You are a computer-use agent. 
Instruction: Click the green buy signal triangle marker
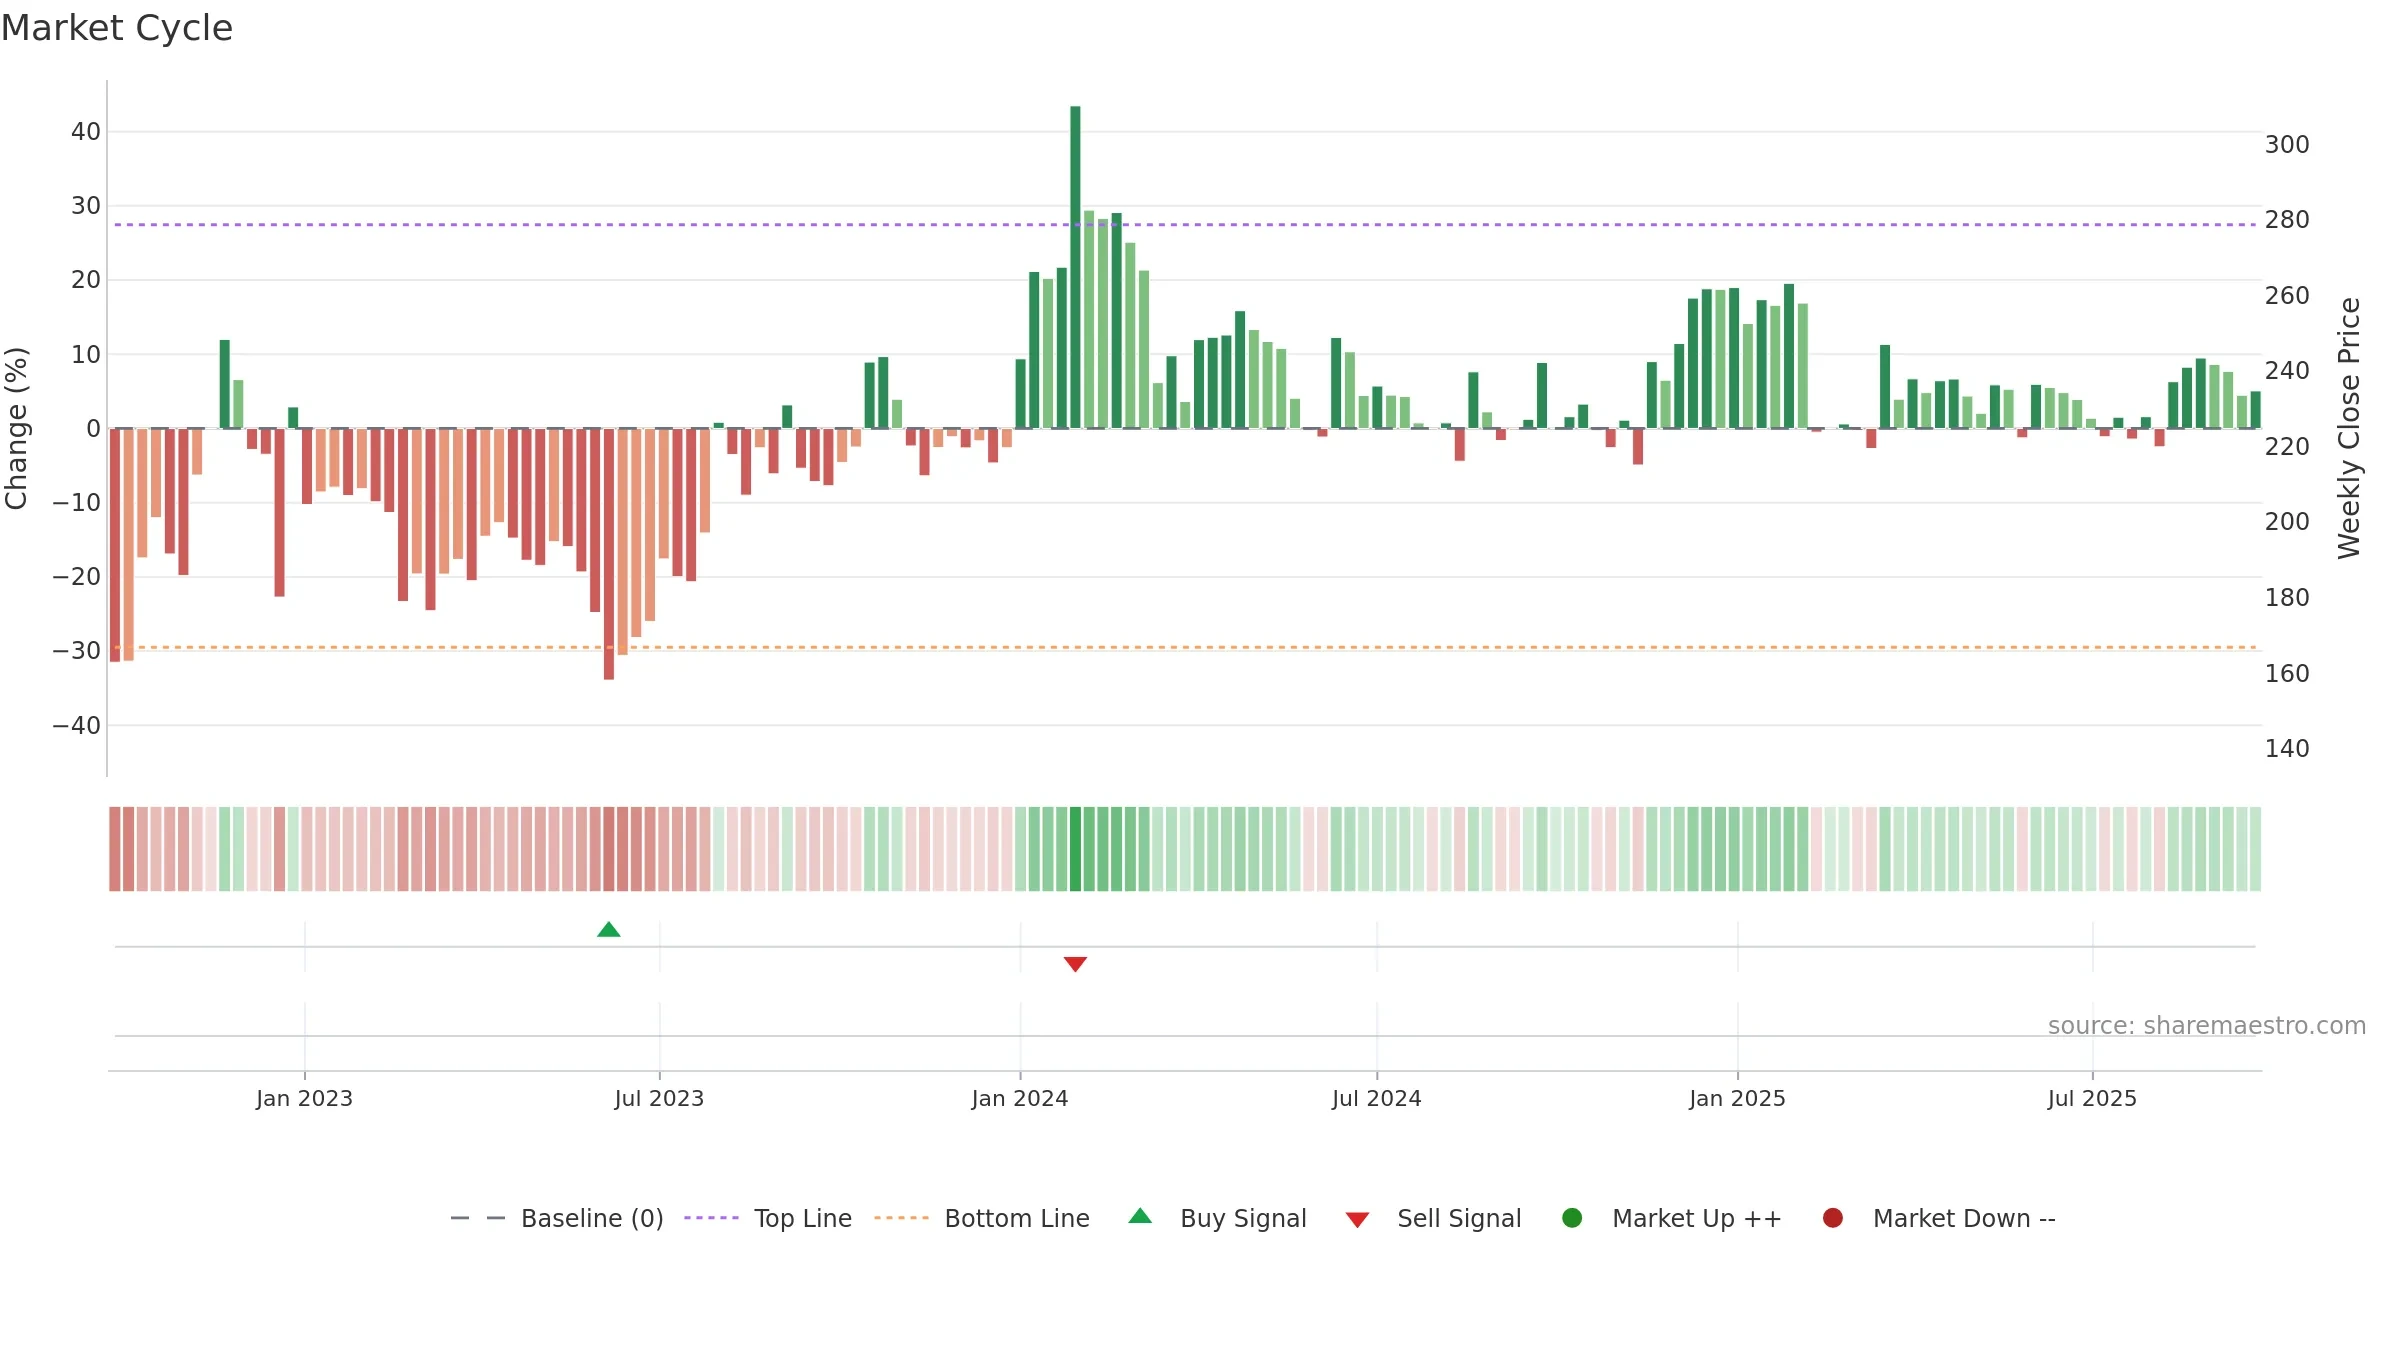tap(609, 930)
